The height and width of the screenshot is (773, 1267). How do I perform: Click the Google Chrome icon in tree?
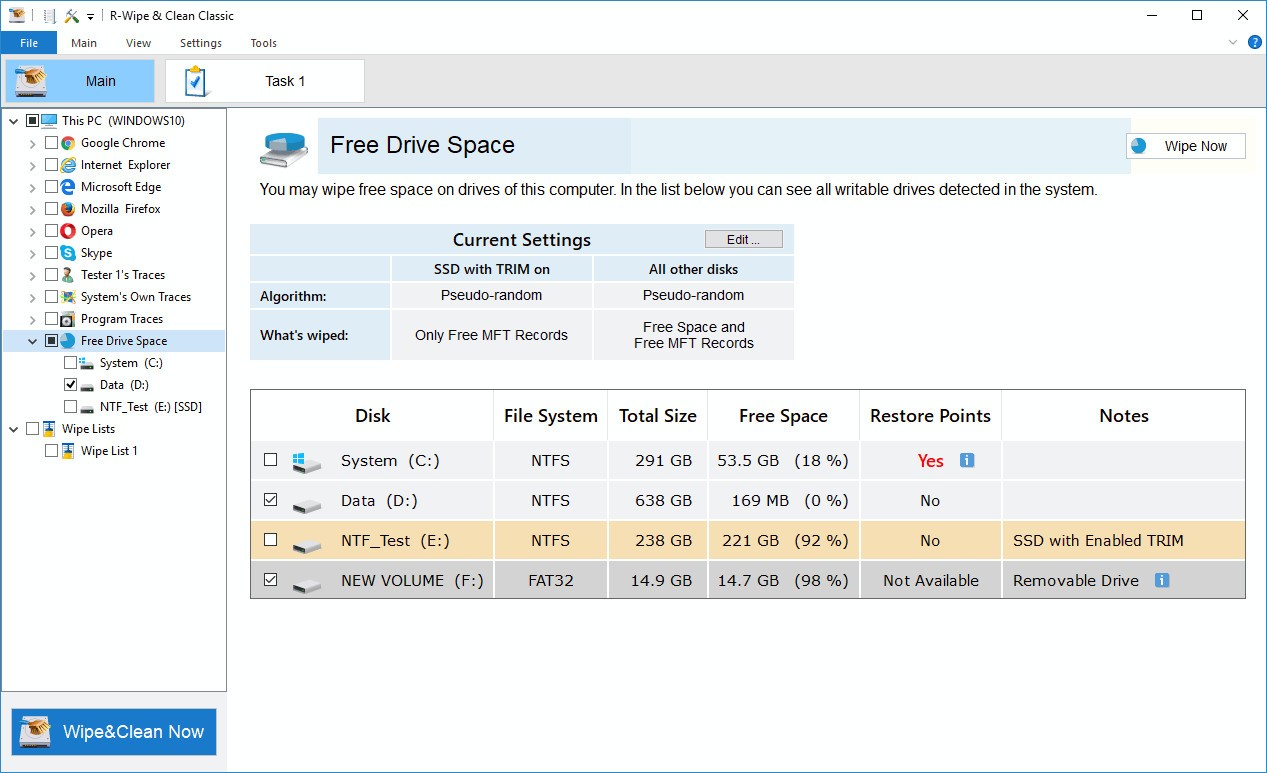click(x=68, y=143)
